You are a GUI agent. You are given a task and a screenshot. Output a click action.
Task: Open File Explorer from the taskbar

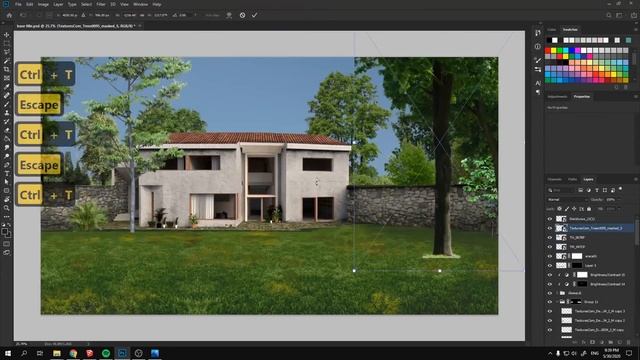57,353
